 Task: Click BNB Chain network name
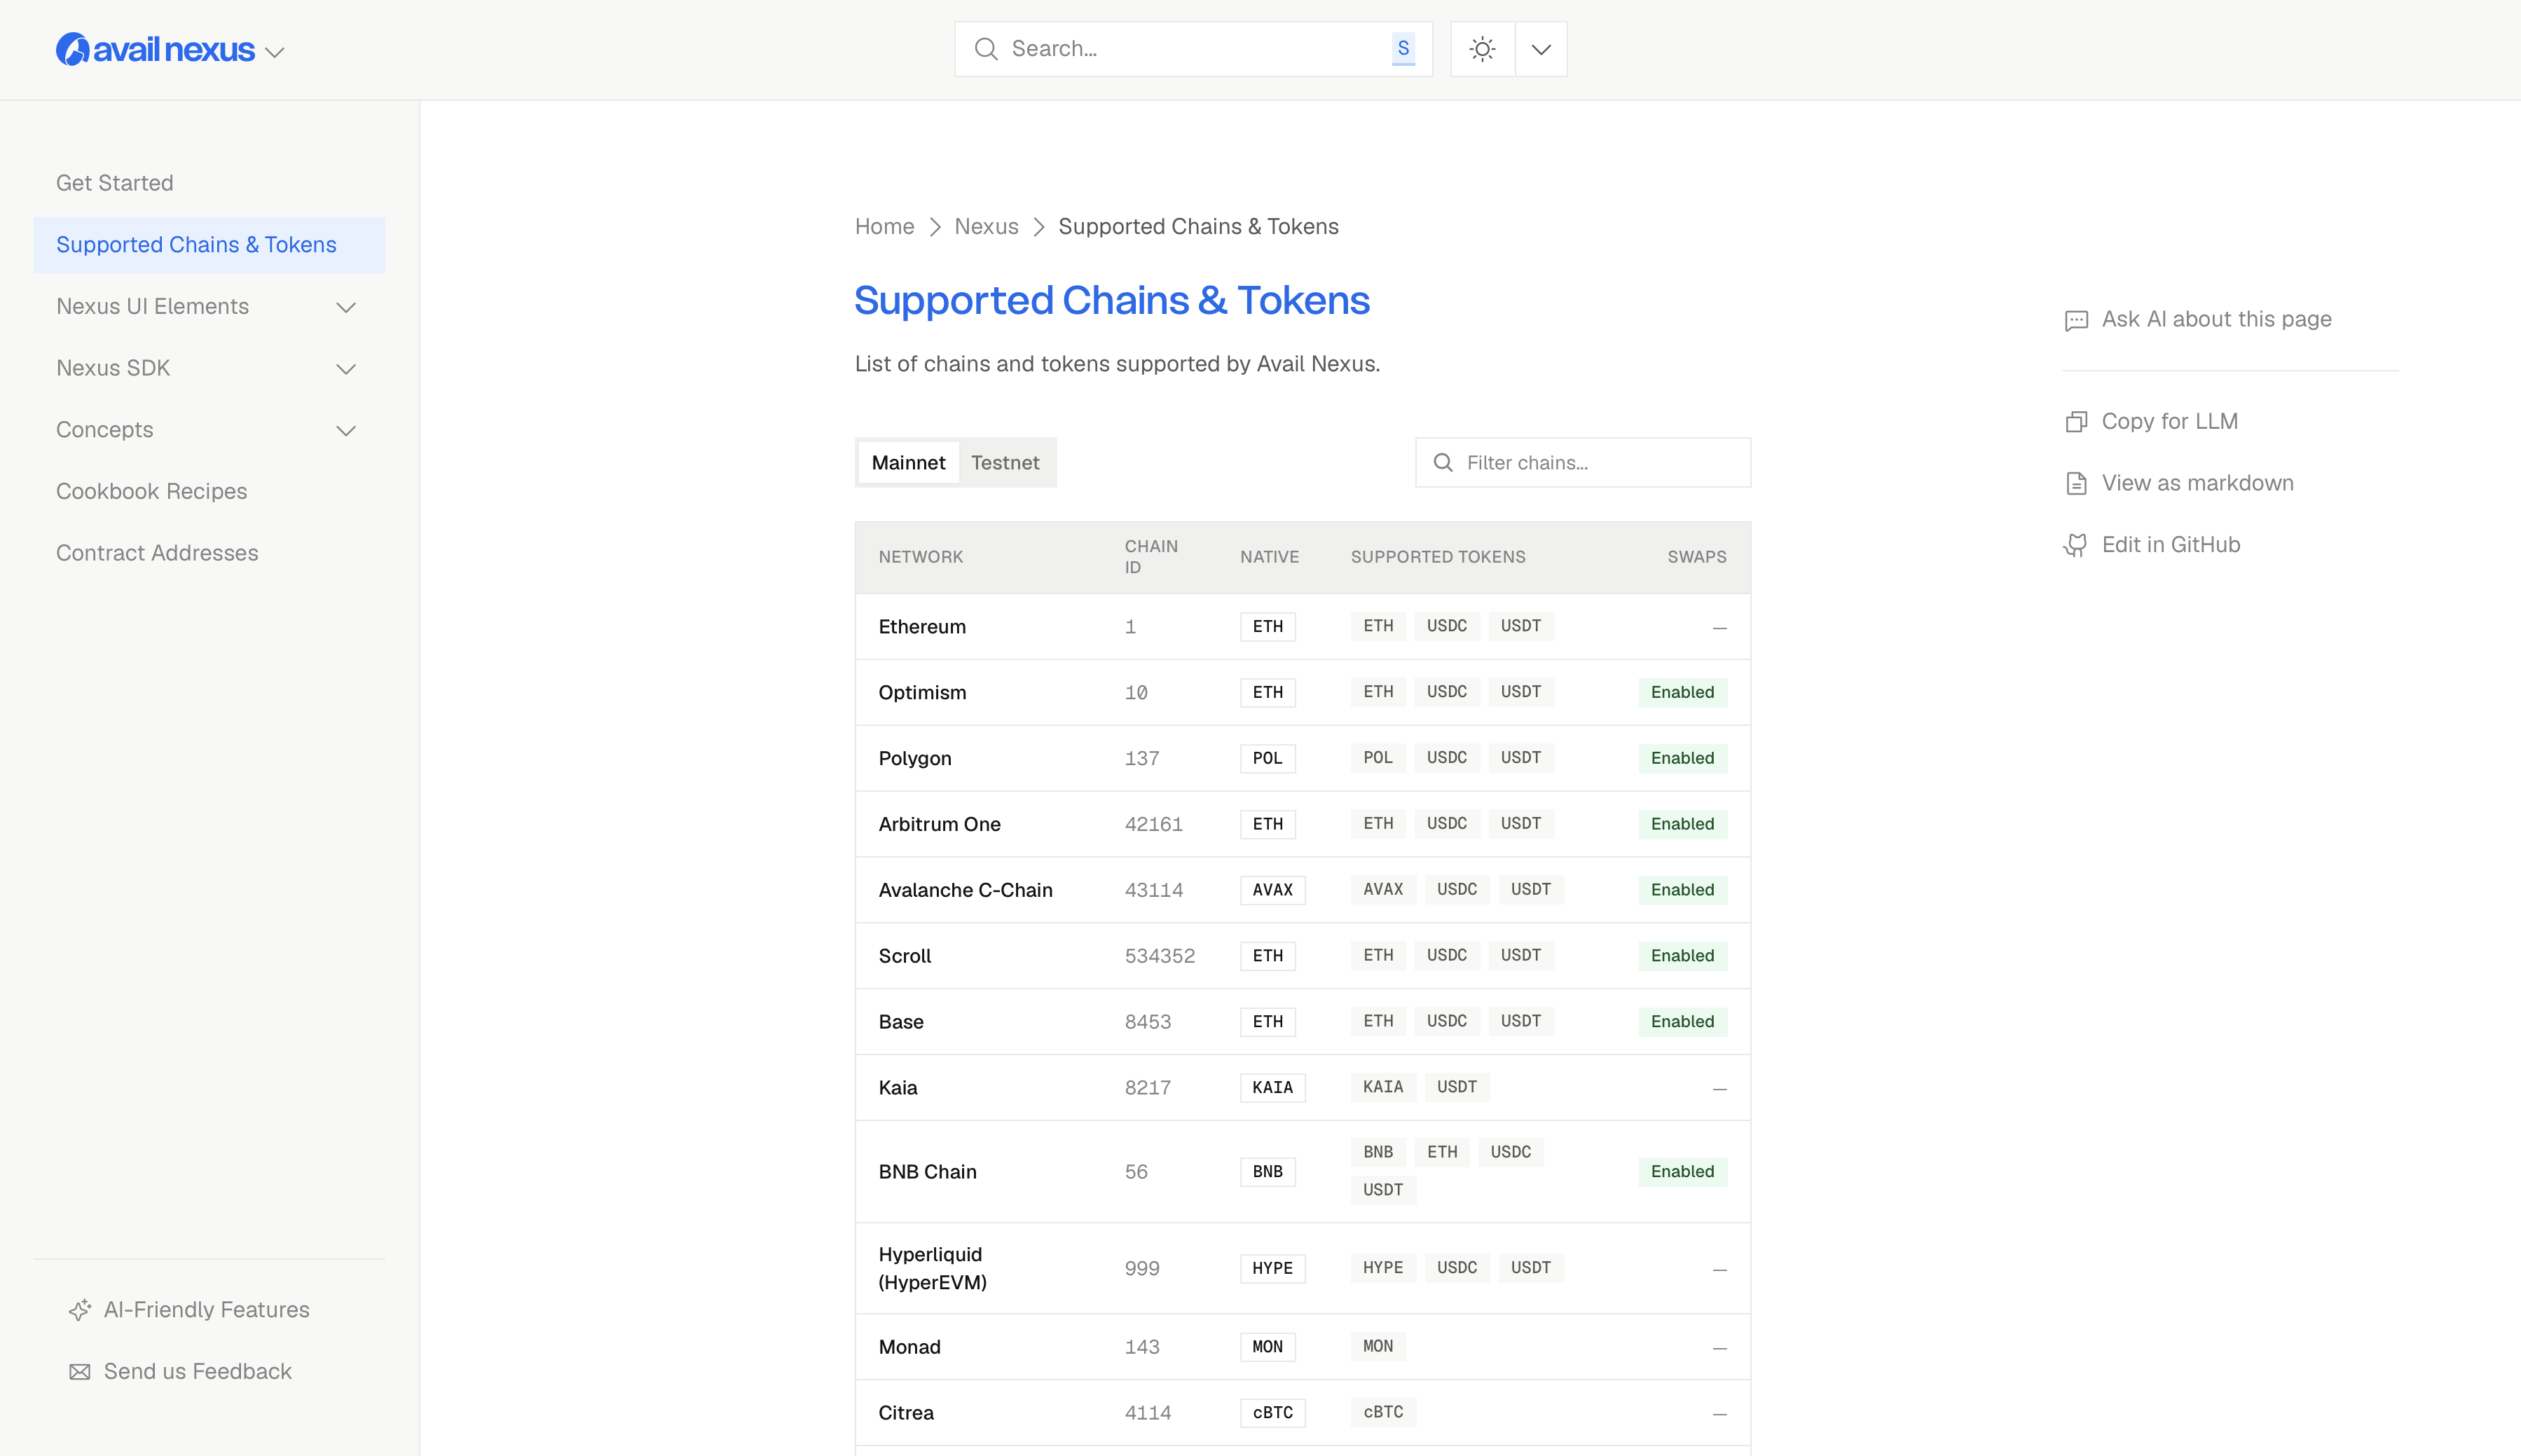pos(928,1172)
